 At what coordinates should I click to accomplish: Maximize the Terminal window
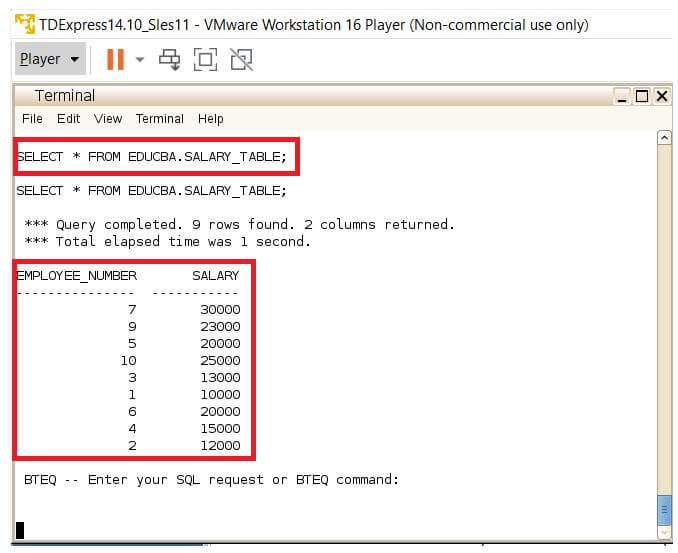[x=642, y=96]
